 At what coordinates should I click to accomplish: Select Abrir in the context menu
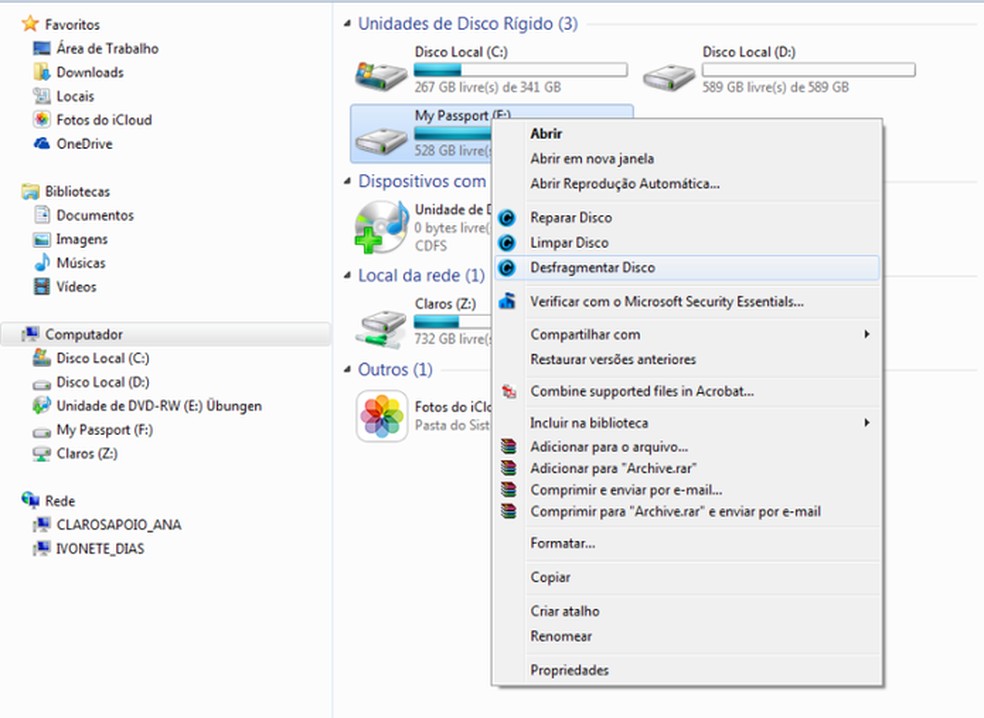[687, 134]
